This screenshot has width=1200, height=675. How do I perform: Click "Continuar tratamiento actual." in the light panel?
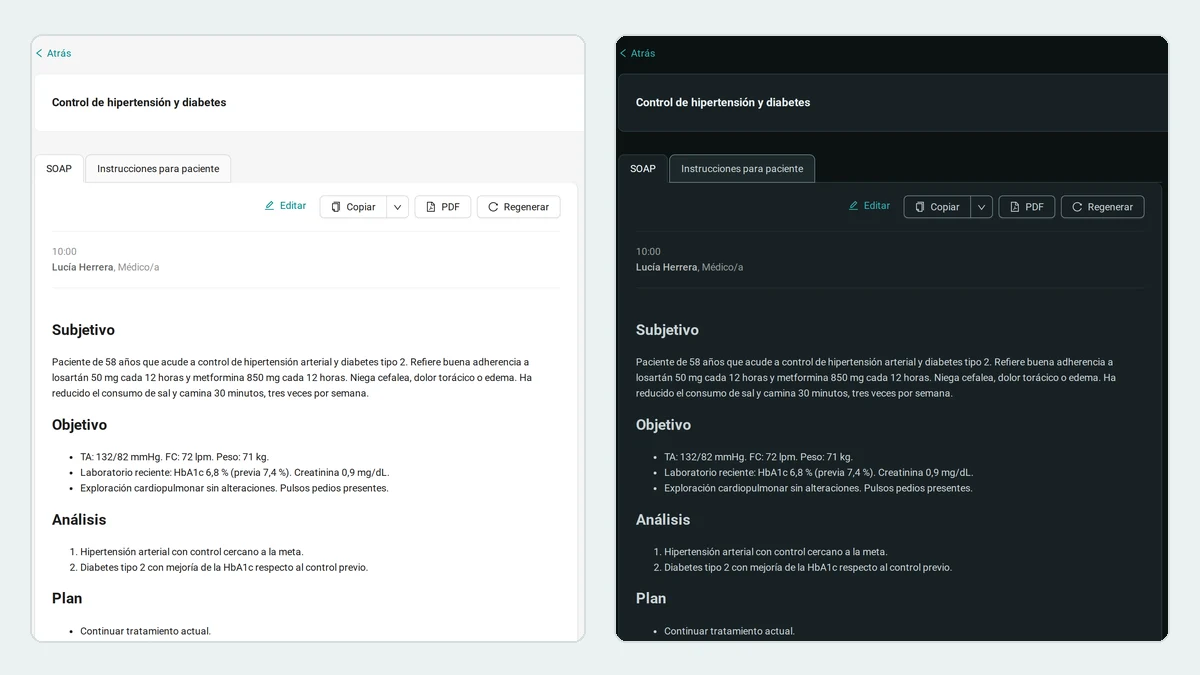[x=145, y=632]
